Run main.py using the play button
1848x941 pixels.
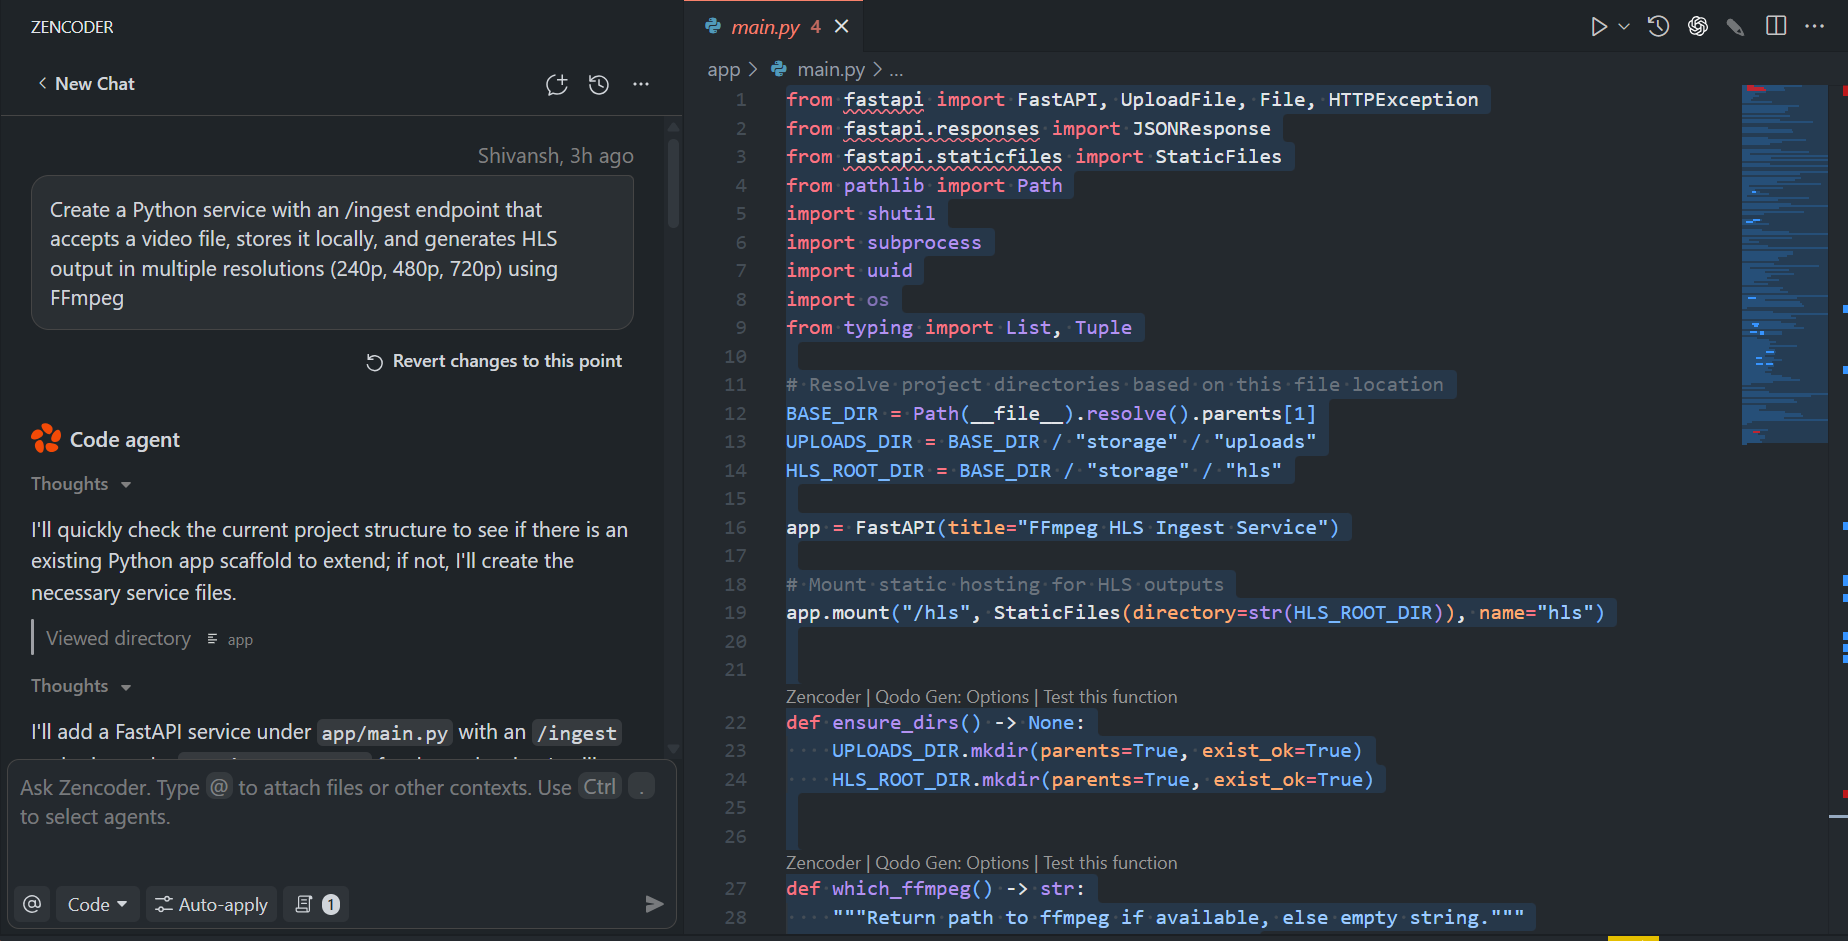(1598, 27)
